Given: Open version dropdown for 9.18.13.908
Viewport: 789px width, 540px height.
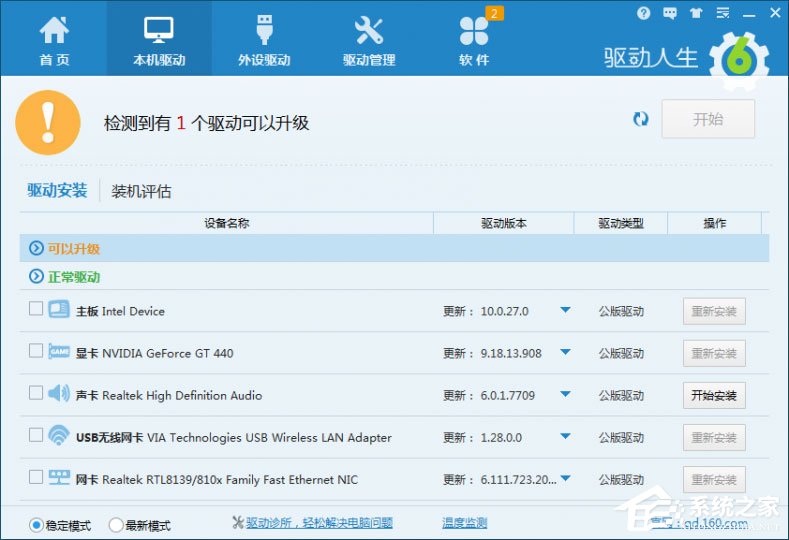Looking at the screenshot, I should (565, 352).
